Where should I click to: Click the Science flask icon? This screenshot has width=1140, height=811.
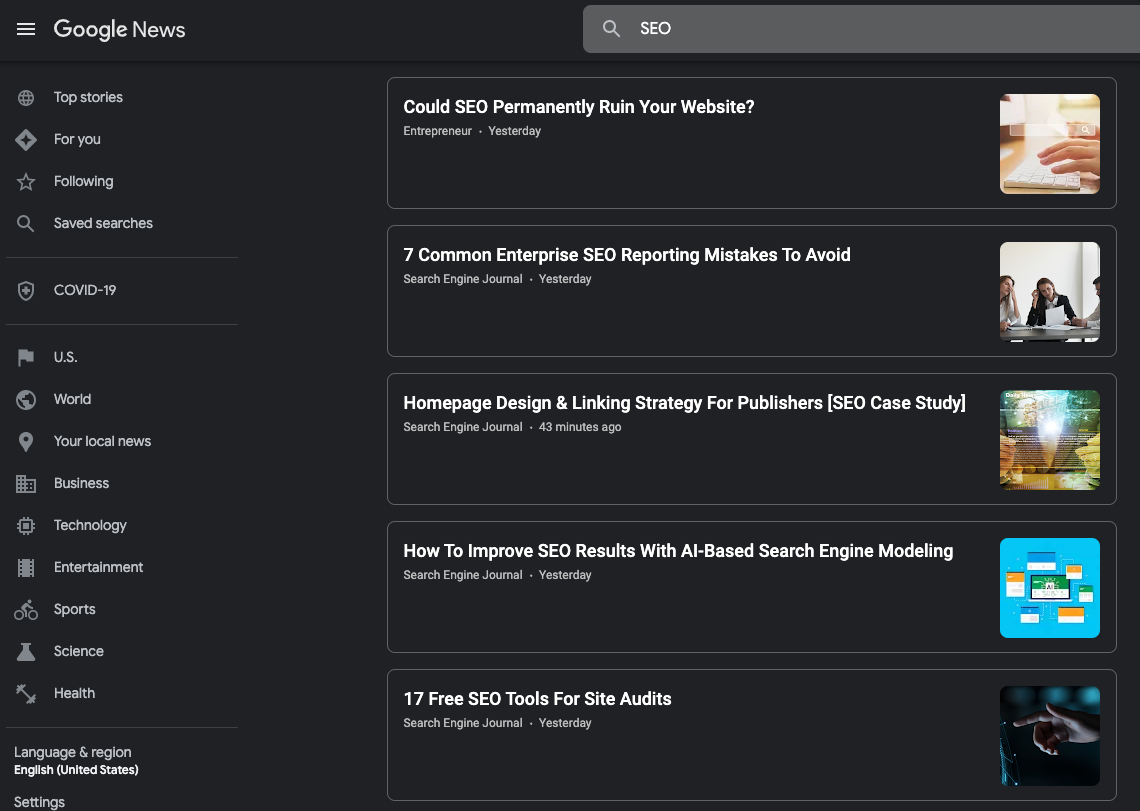(26, 652)
